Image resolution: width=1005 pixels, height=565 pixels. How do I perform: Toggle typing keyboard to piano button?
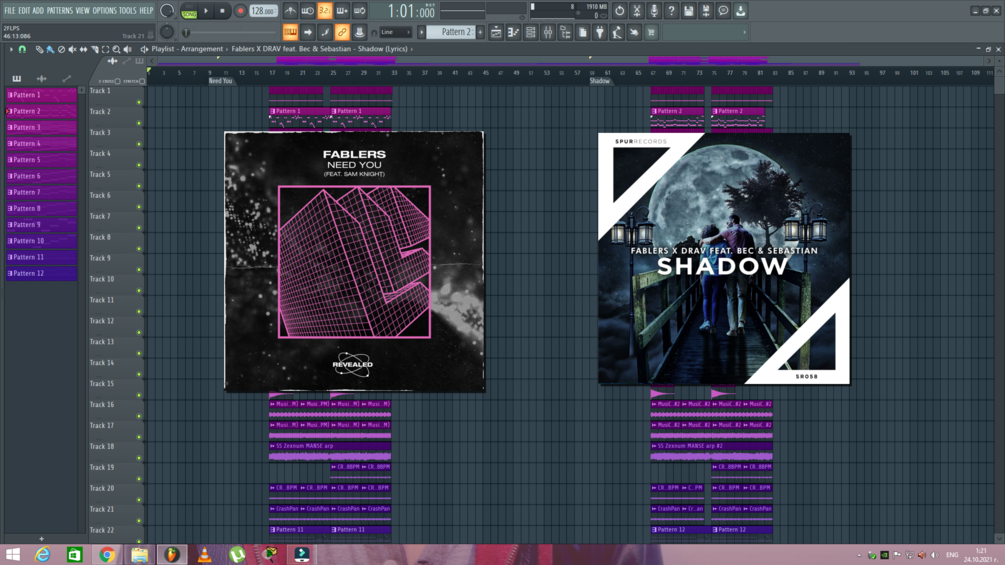[x=290, y=33]
